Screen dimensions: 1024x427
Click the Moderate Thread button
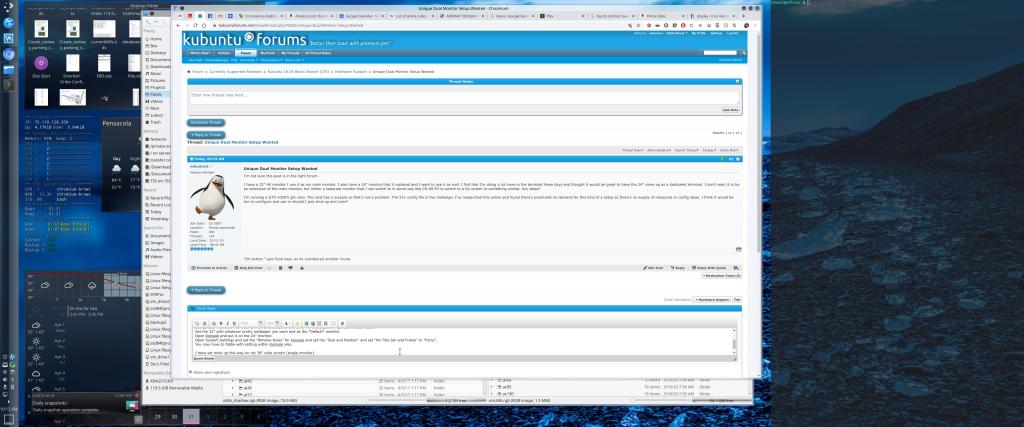coord(206,123)
